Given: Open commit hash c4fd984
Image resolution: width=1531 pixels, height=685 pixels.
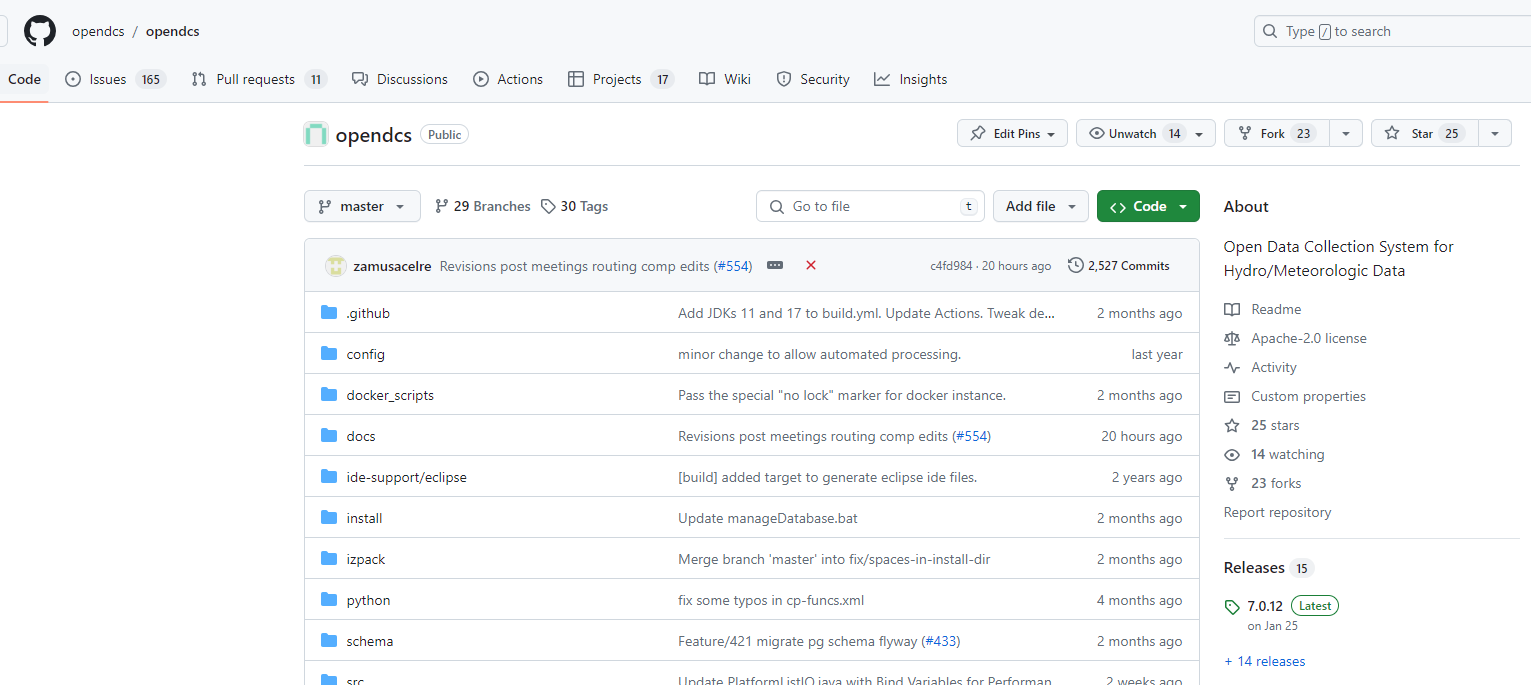Looking at the screenshot, I should [x=950, y=266].
